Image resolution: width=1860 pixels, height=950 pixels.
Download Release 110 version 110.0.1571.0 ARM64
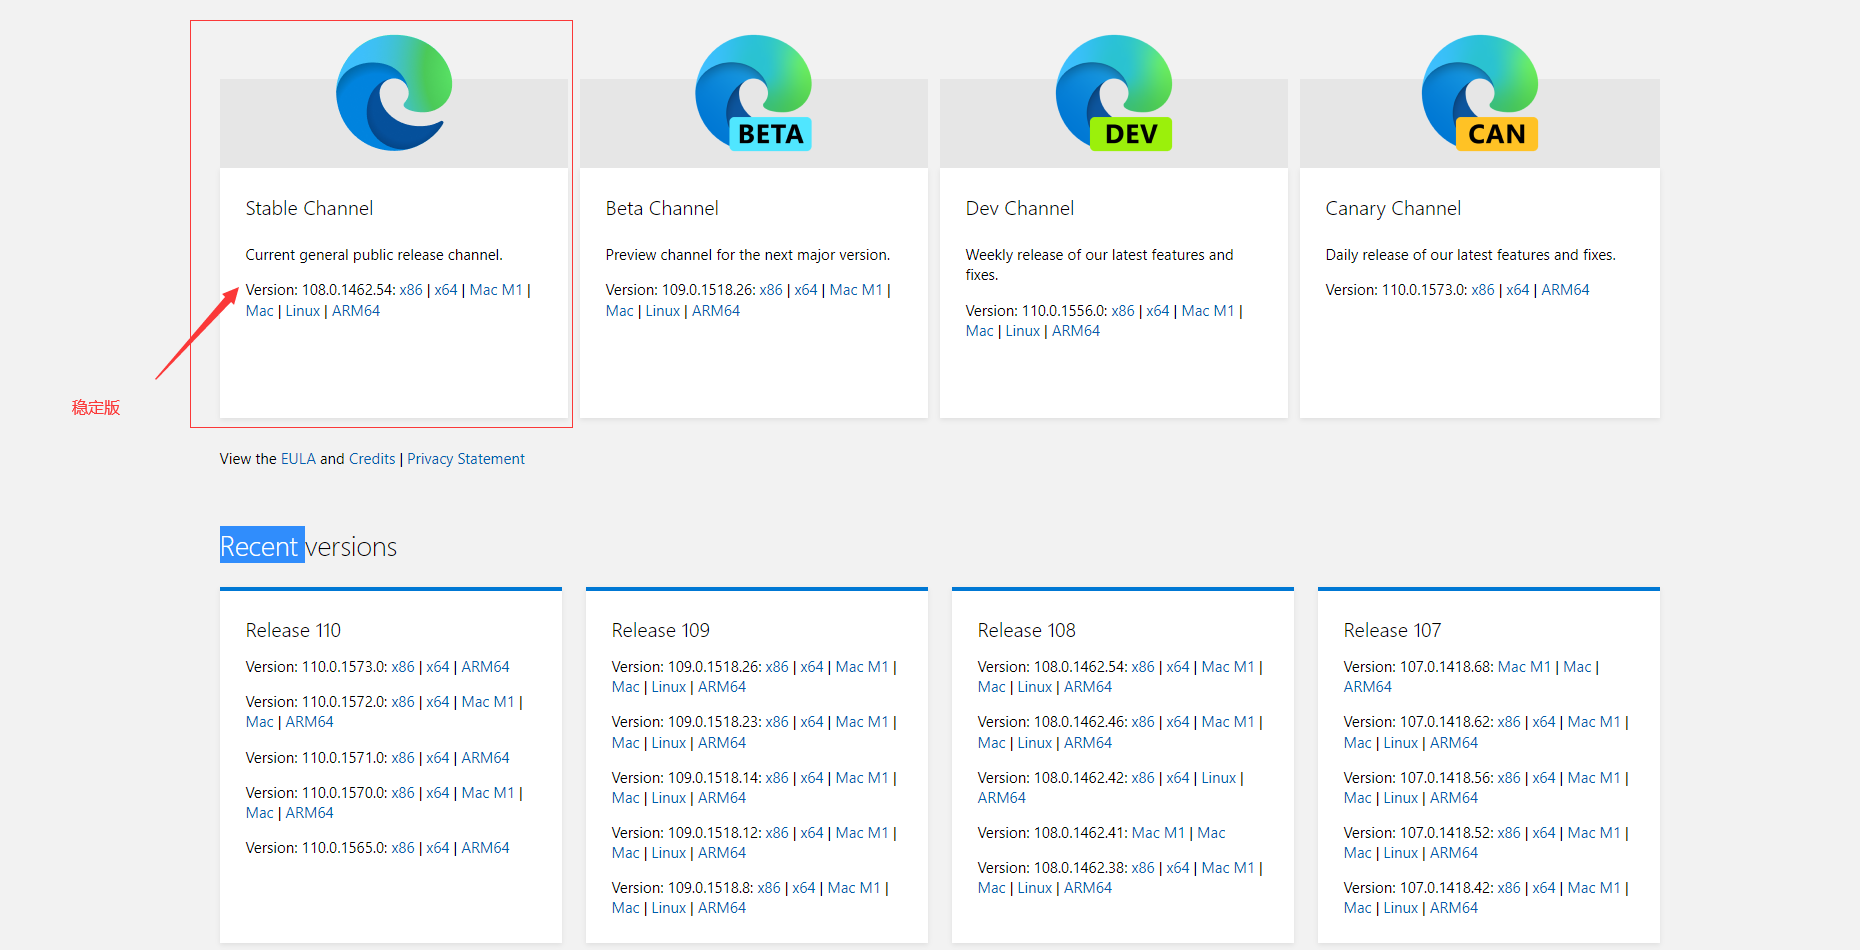[485, 758]
